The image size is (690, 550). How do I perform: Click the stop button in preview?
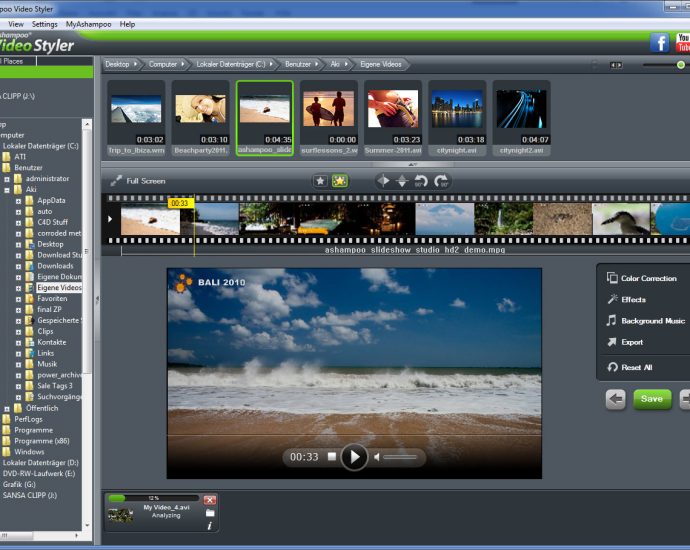click(x=332, y=457)
